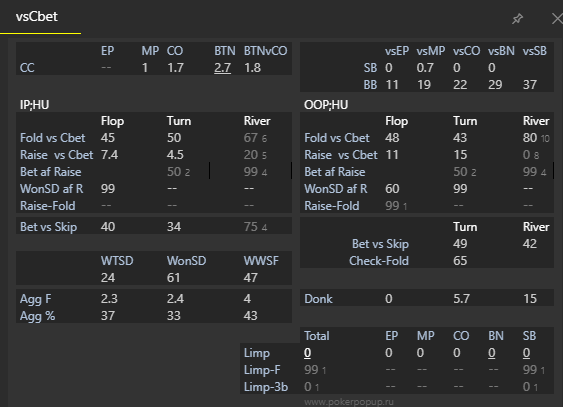Image resolution: width=563 pixels, height=407 pixels.
Task: Click the WTSD value 24
Action: click(x=108, y=278)
